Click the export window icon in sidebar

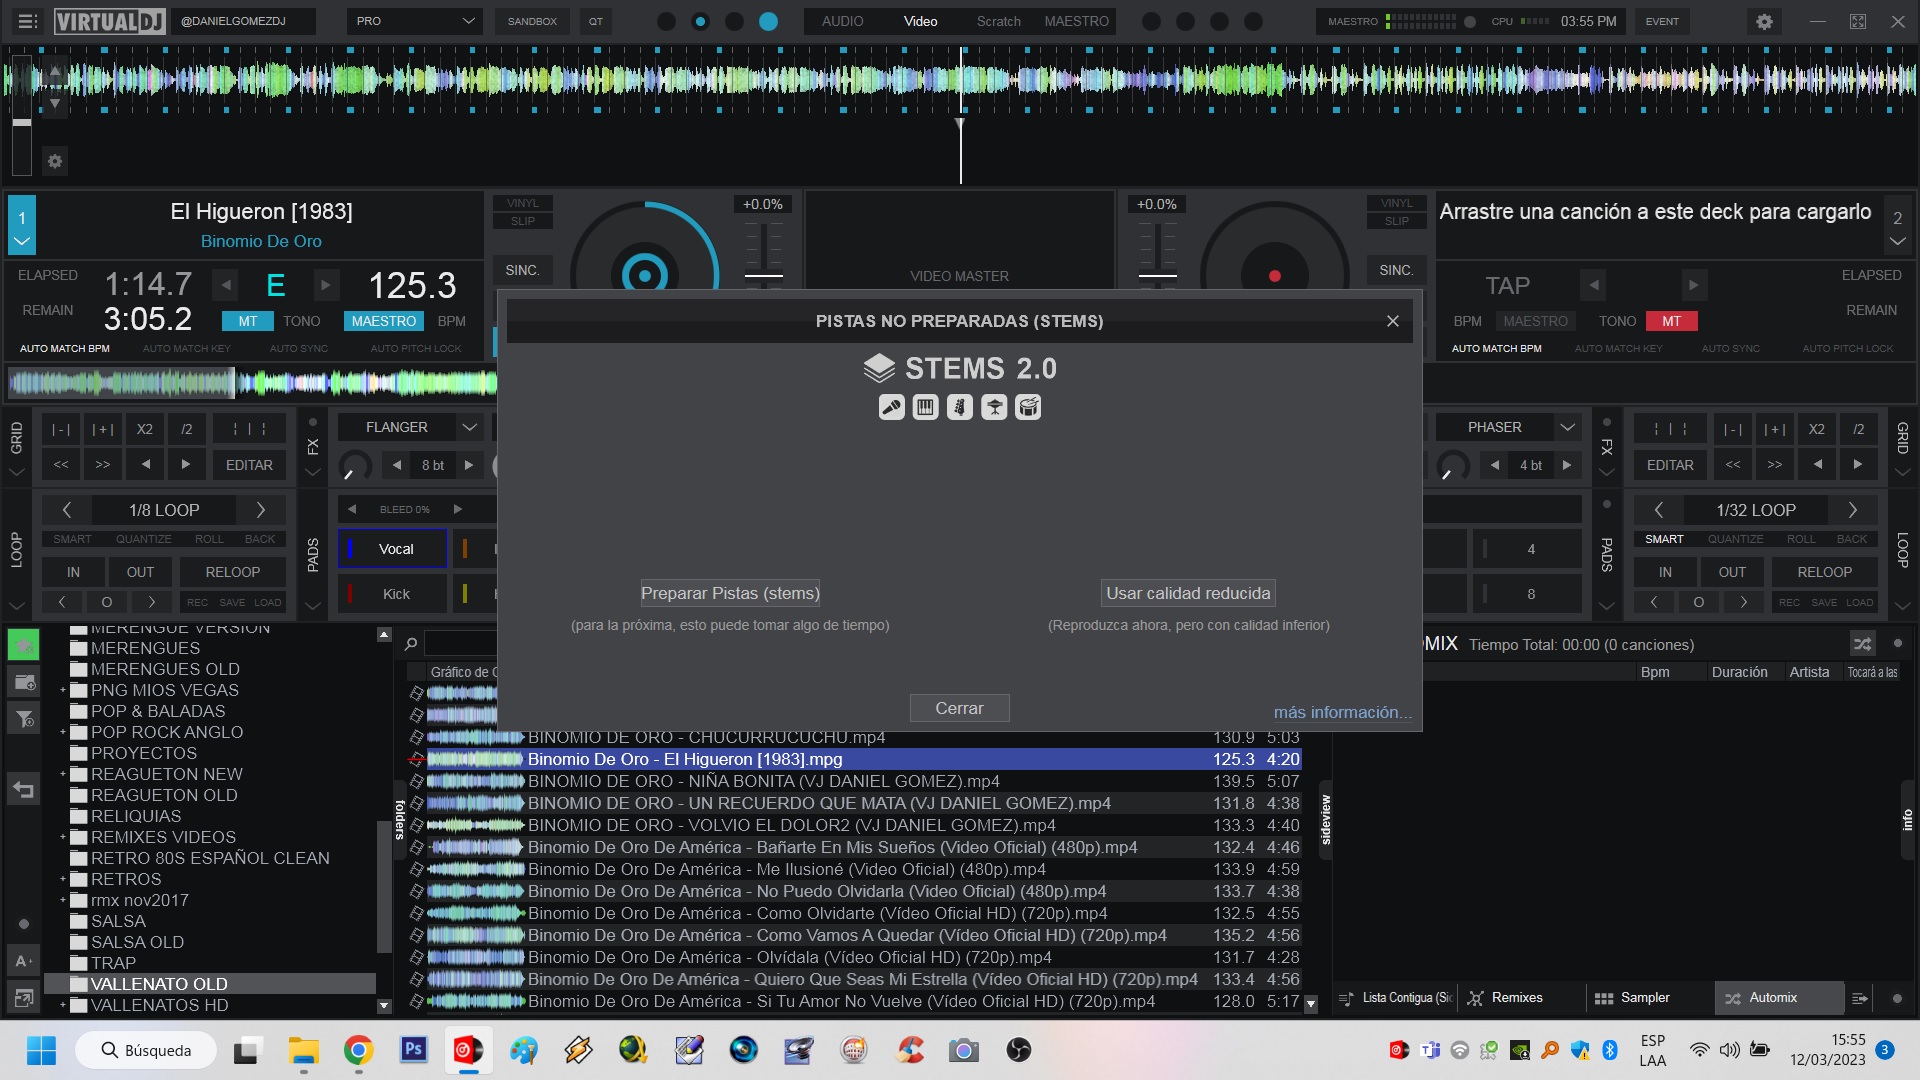pos(23,997)
